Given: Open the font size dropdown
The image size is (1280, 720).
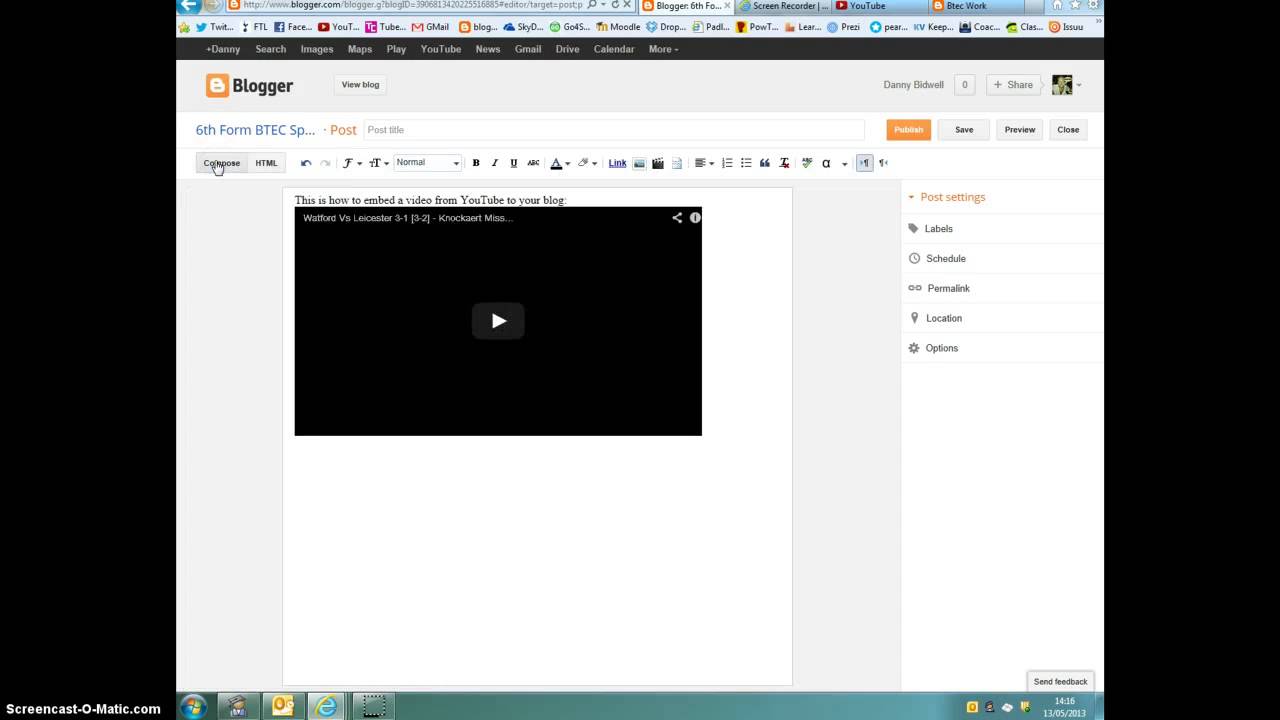Looking at the screenshot, I should coord(378,163).
